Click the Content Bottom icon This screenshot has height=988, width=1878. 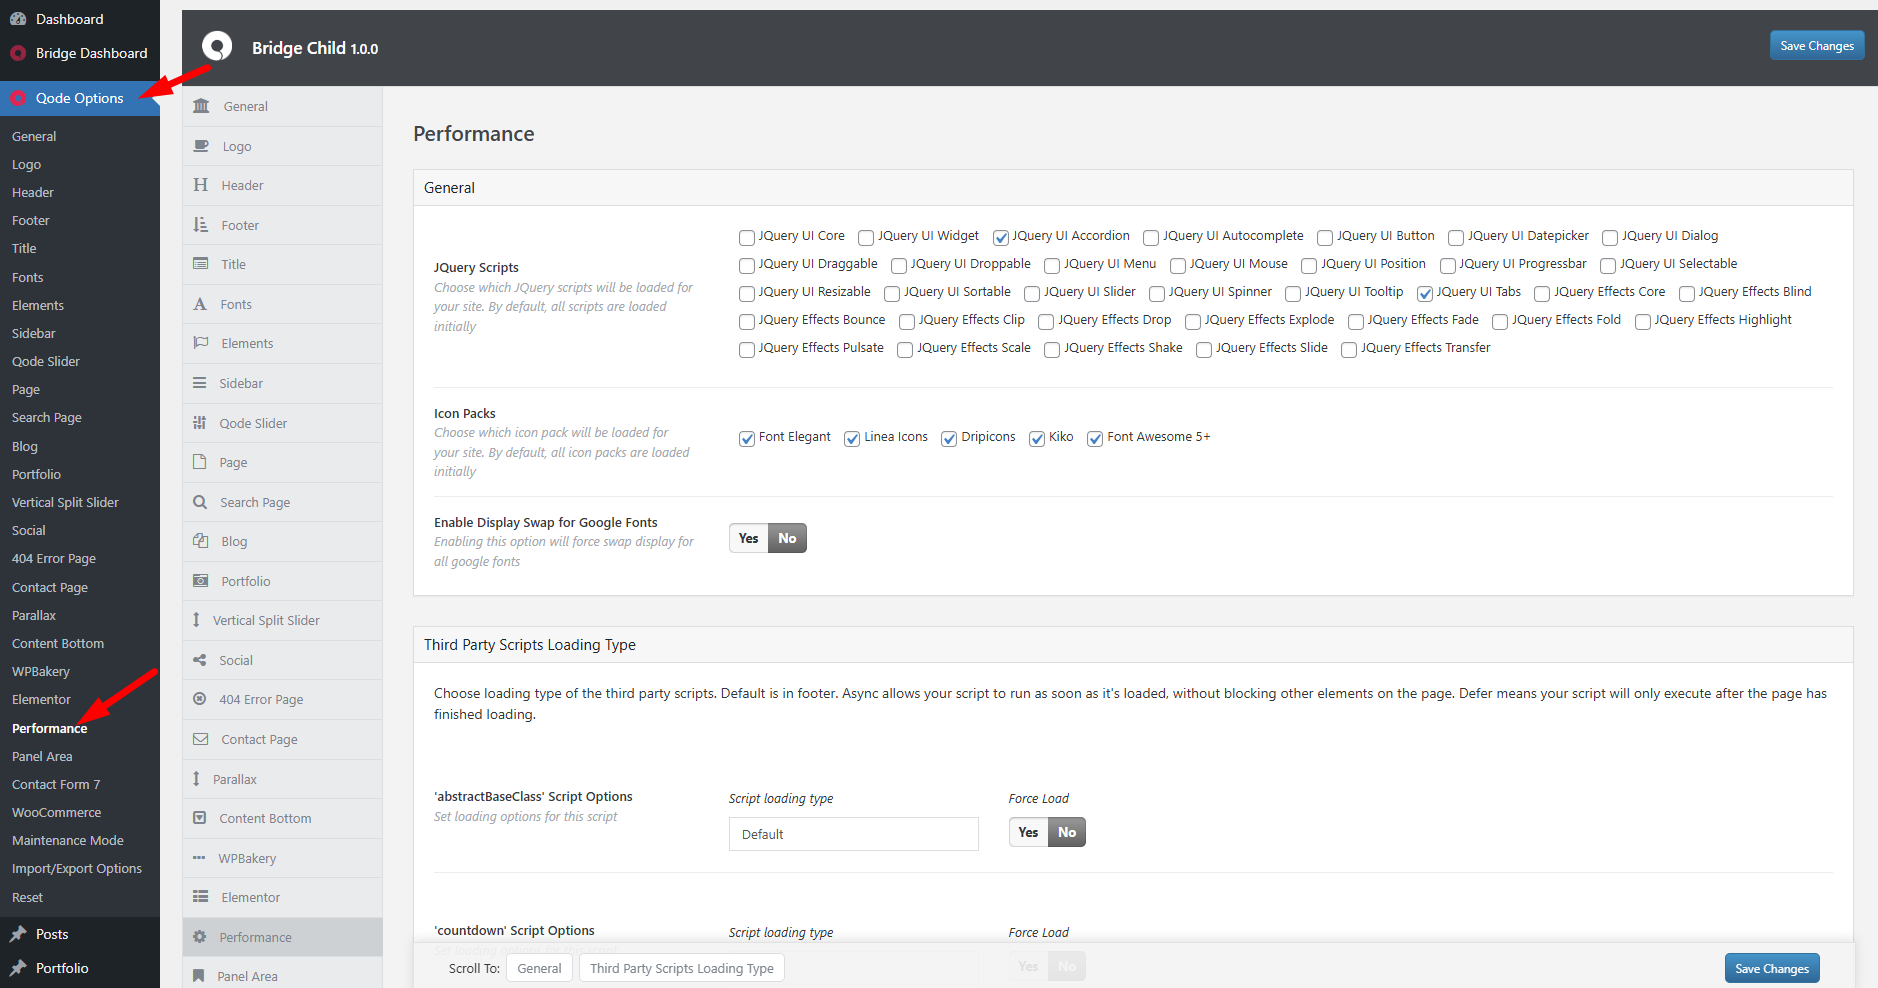[200, 818]
